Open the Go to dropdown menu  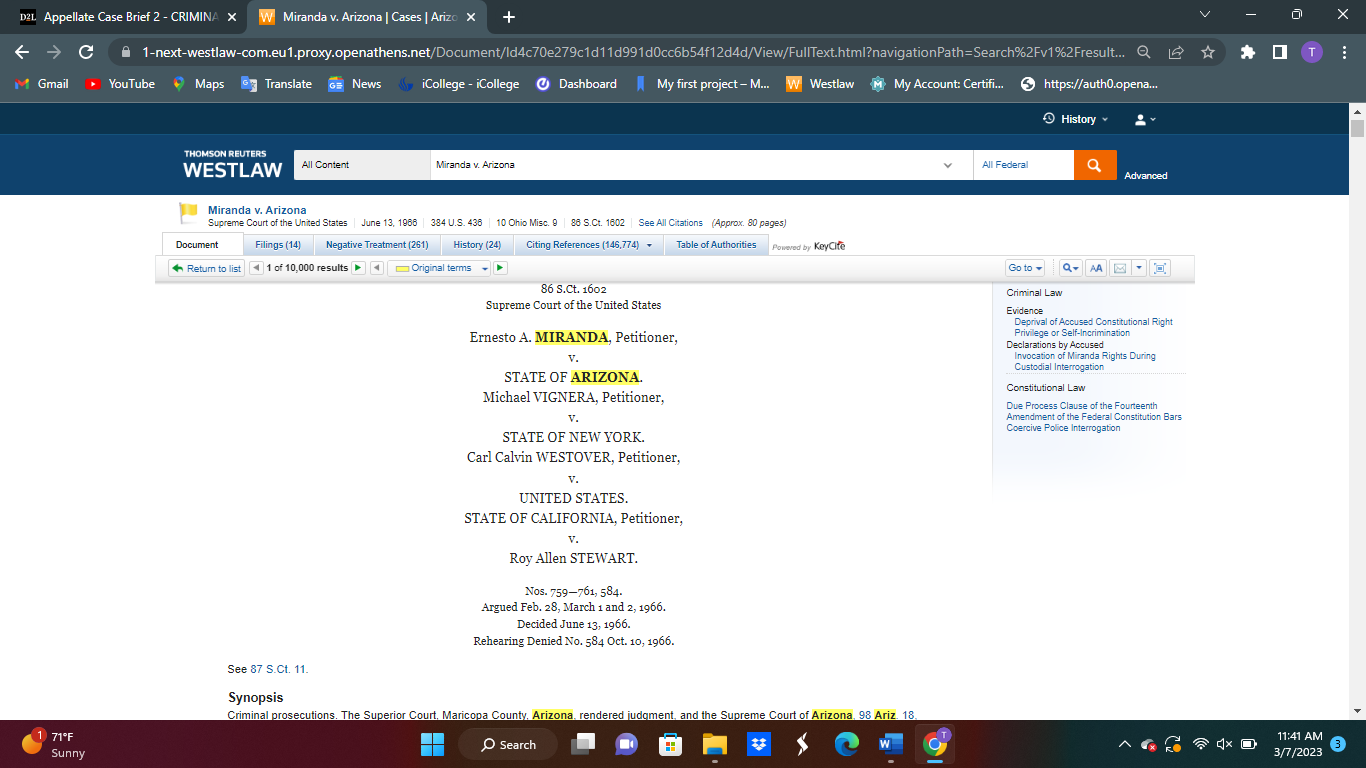coord(1023,268)
